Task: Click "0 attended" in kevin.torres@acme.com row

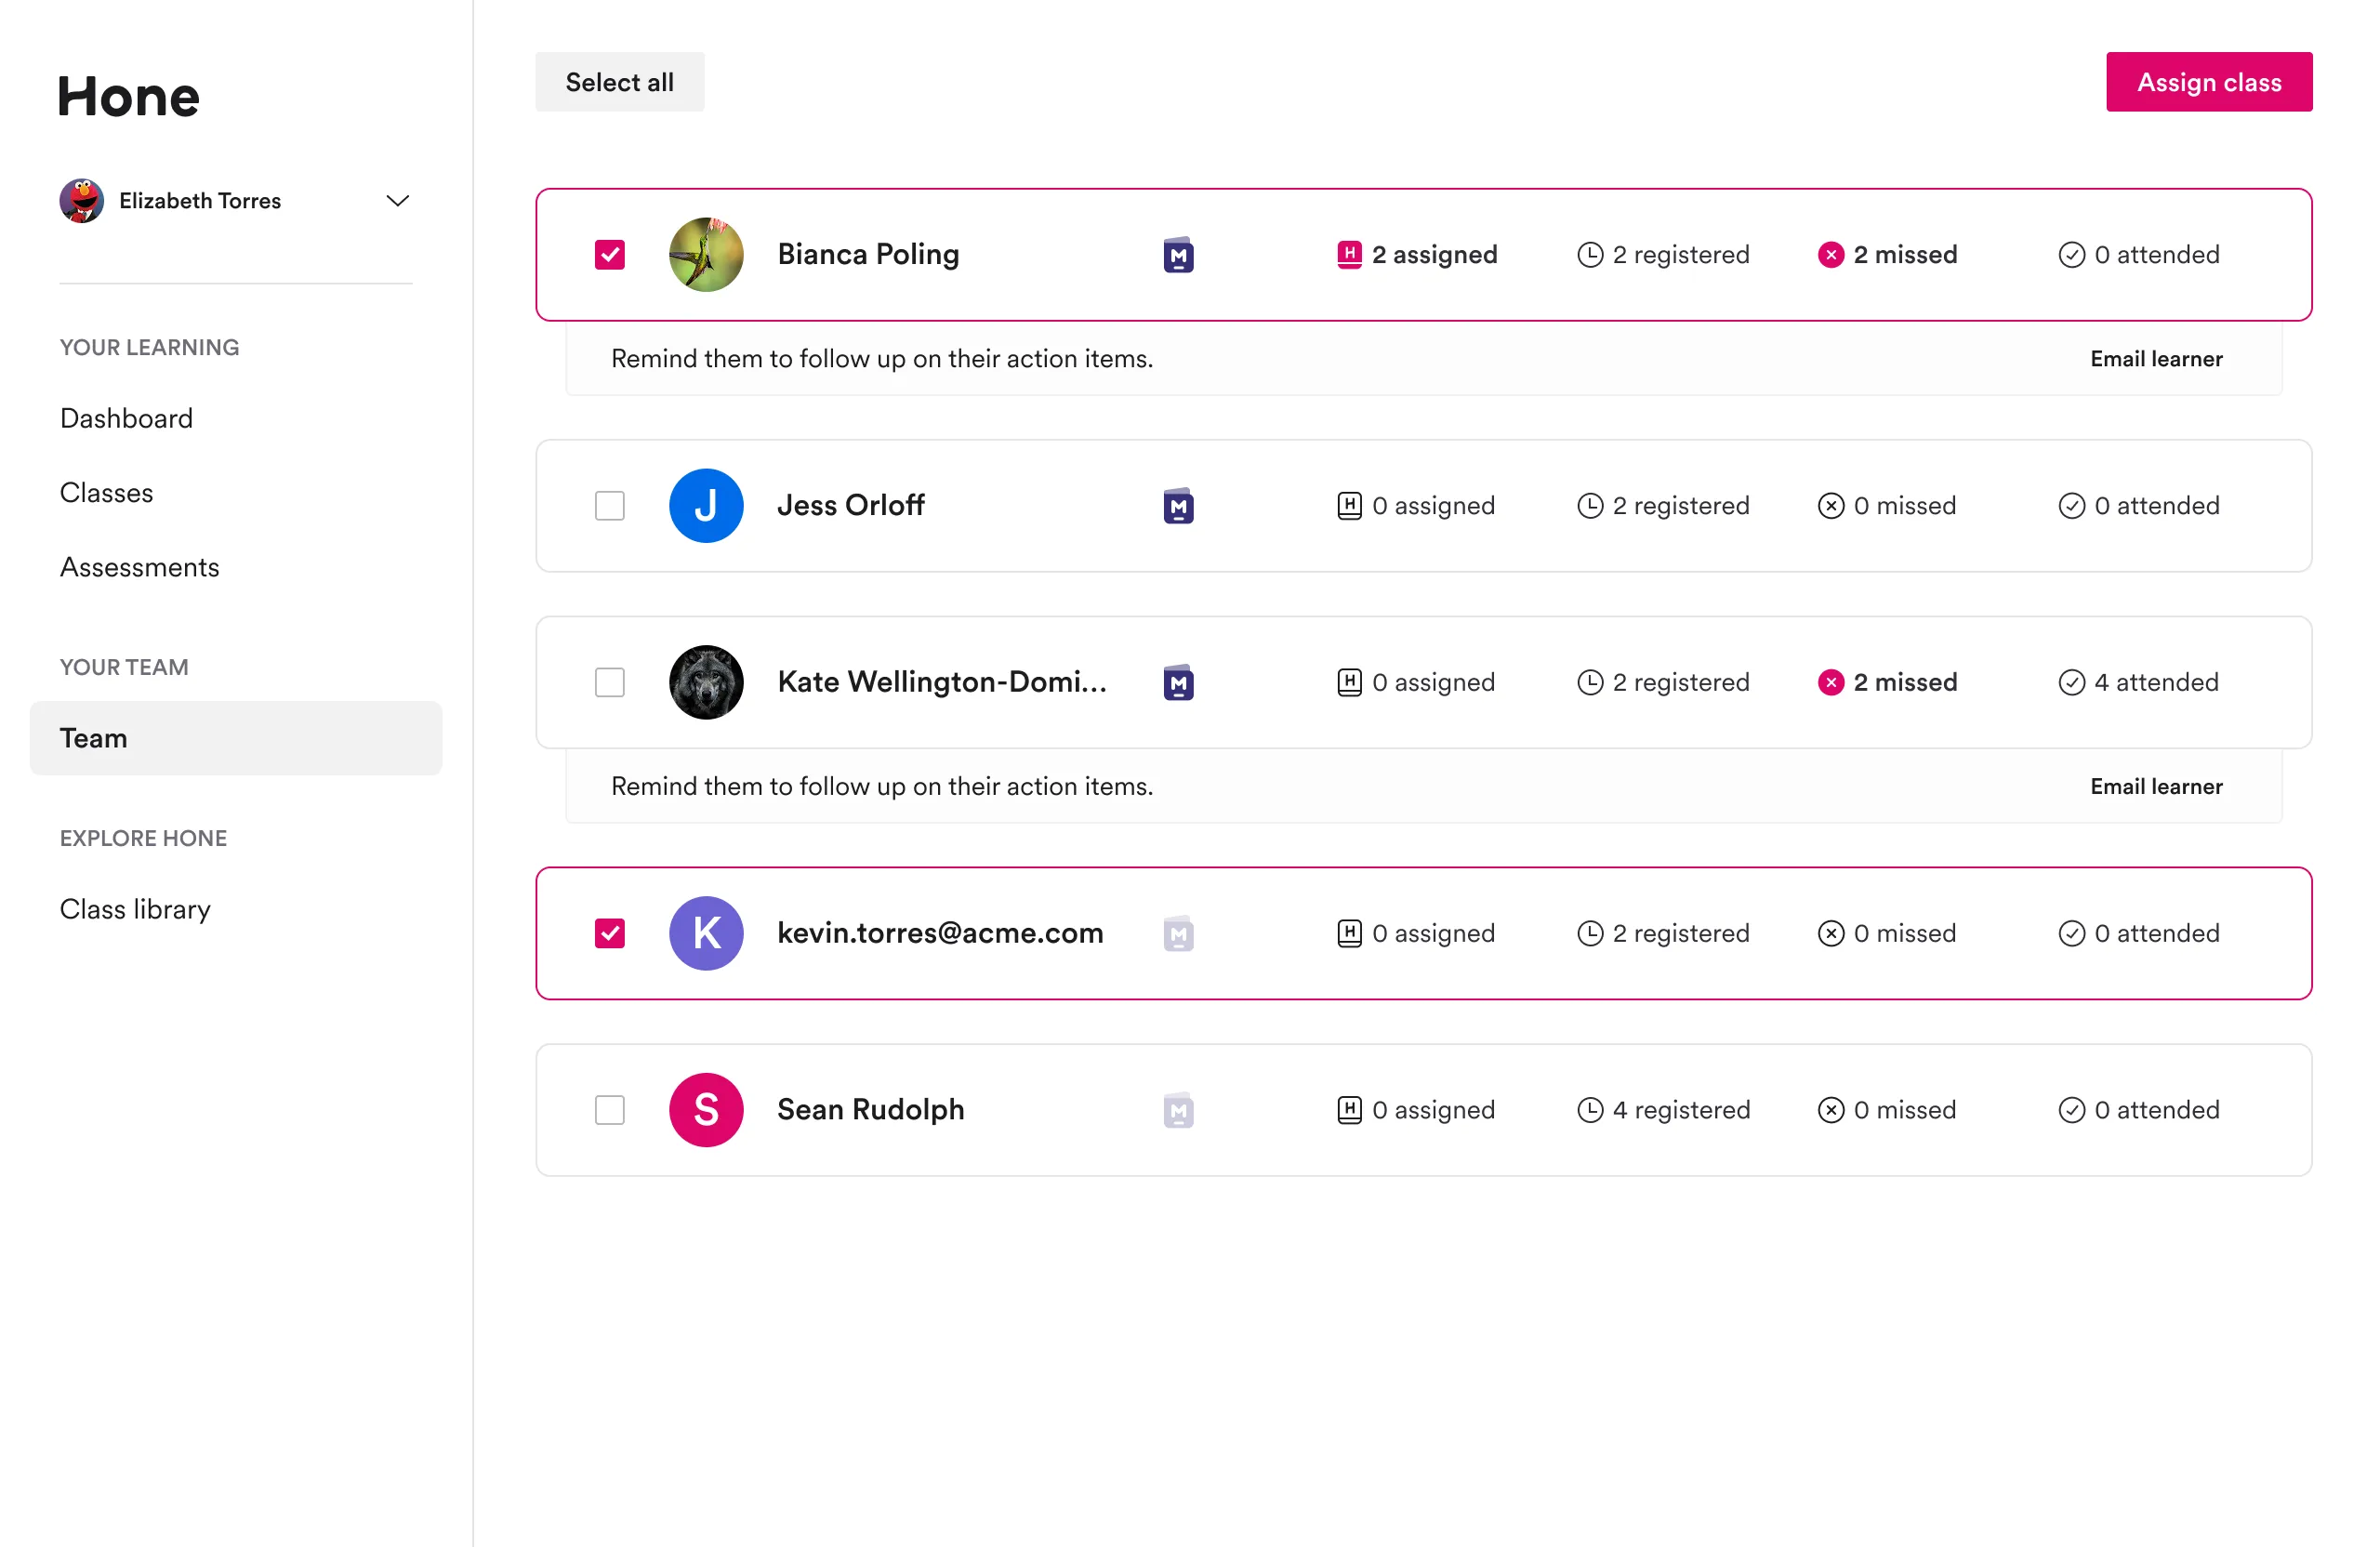Action: pyautogui.click(x=2157, y=934)
